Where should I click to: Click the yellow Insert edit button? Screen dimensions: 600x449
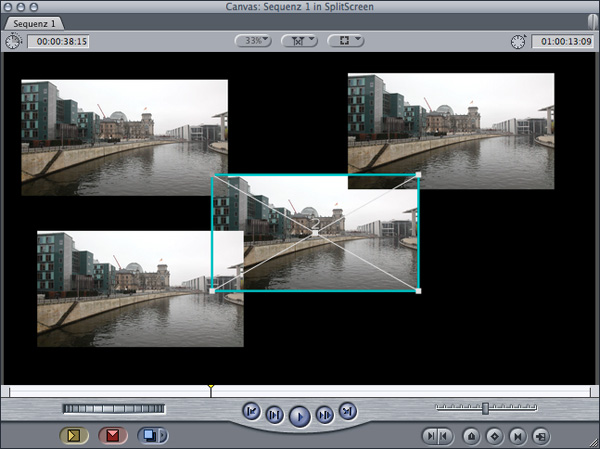tap(73, 435)
